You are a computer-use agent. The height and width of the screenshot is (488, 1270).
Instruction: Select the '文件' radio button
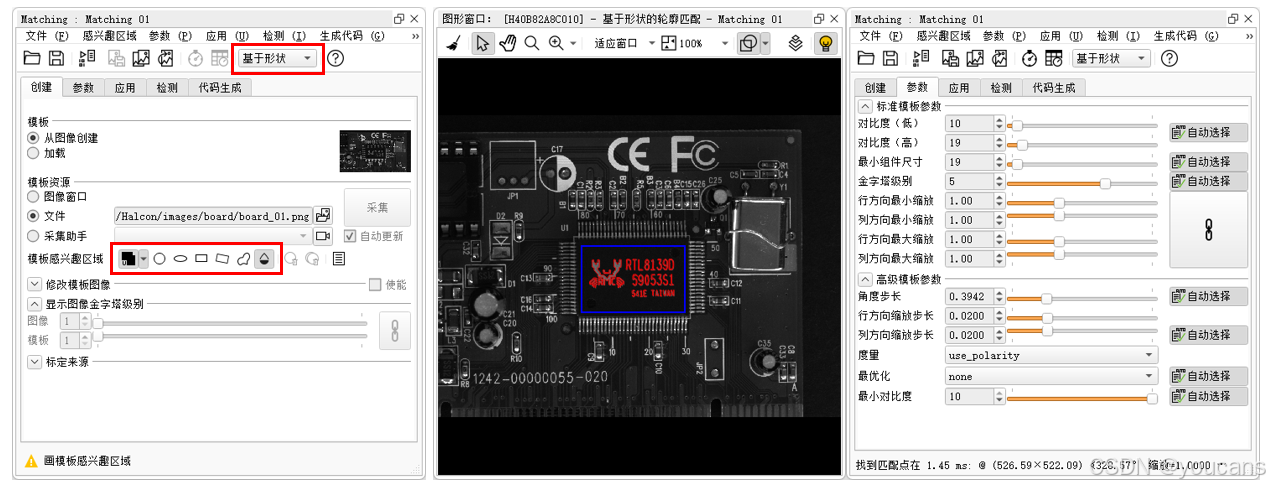[x=34, y=215]
